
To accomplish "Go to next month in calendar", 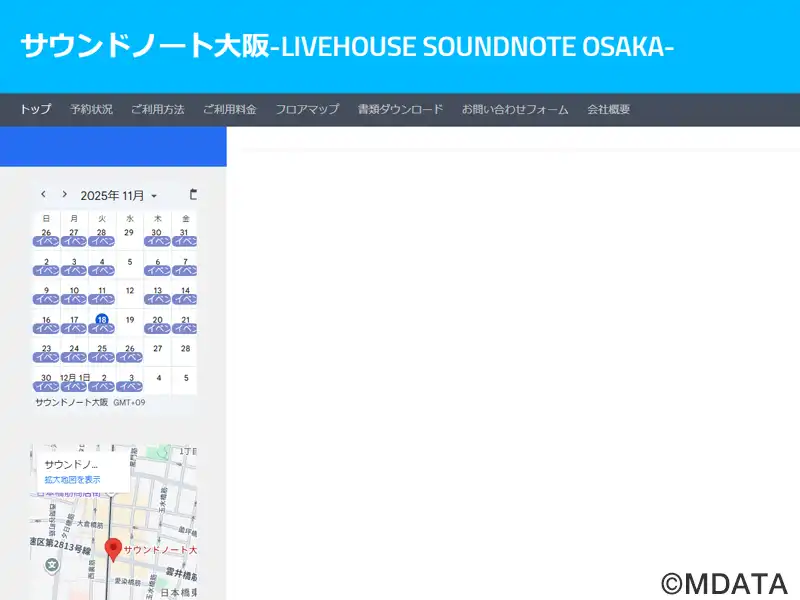I will click(65, 194).
